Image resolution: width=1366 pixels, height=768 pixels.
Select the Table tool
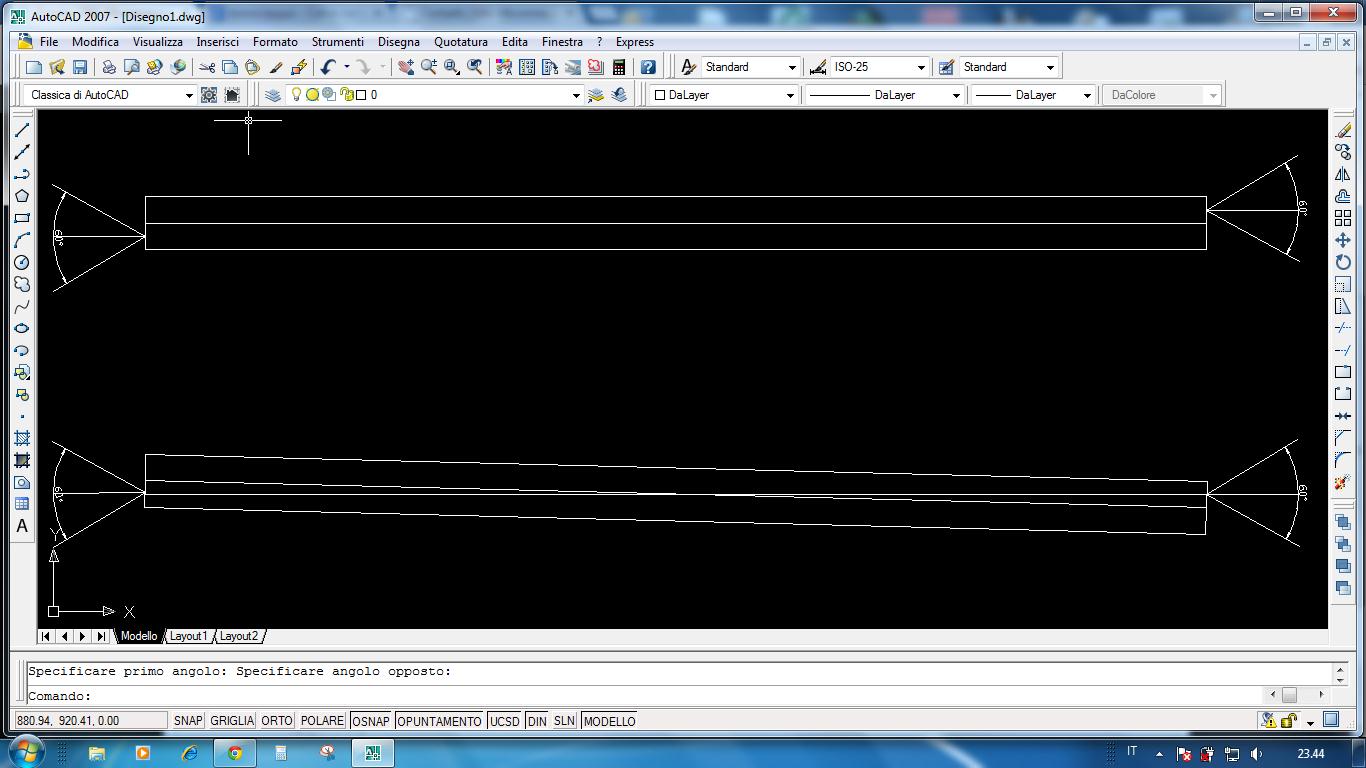tap(22, 504)
